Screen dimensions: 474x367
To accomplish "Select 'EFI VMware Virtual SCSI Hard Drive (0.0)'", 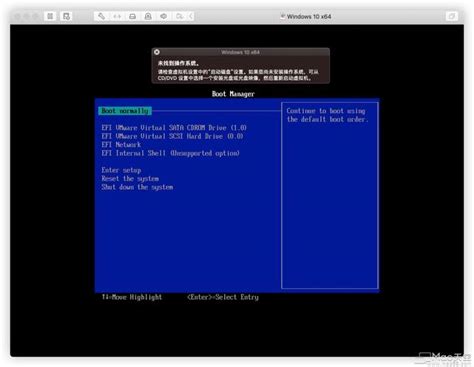I will (x=172, y=136).
